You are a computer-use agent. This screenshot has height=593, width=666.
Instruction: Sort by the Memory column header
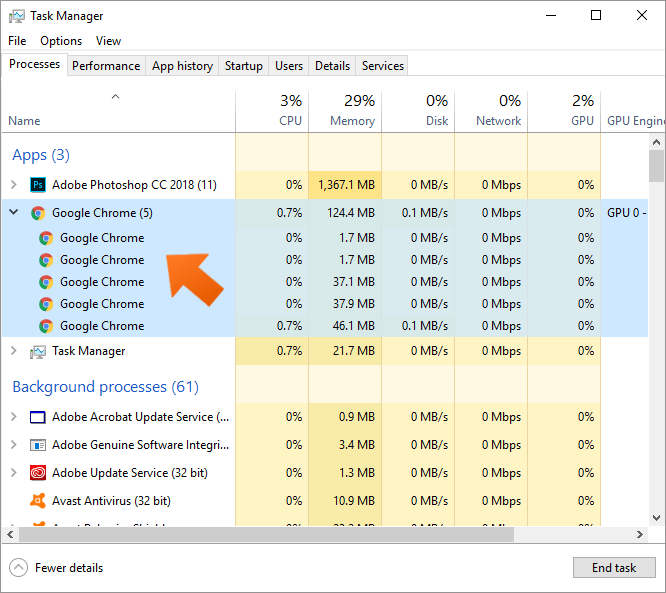345,111
